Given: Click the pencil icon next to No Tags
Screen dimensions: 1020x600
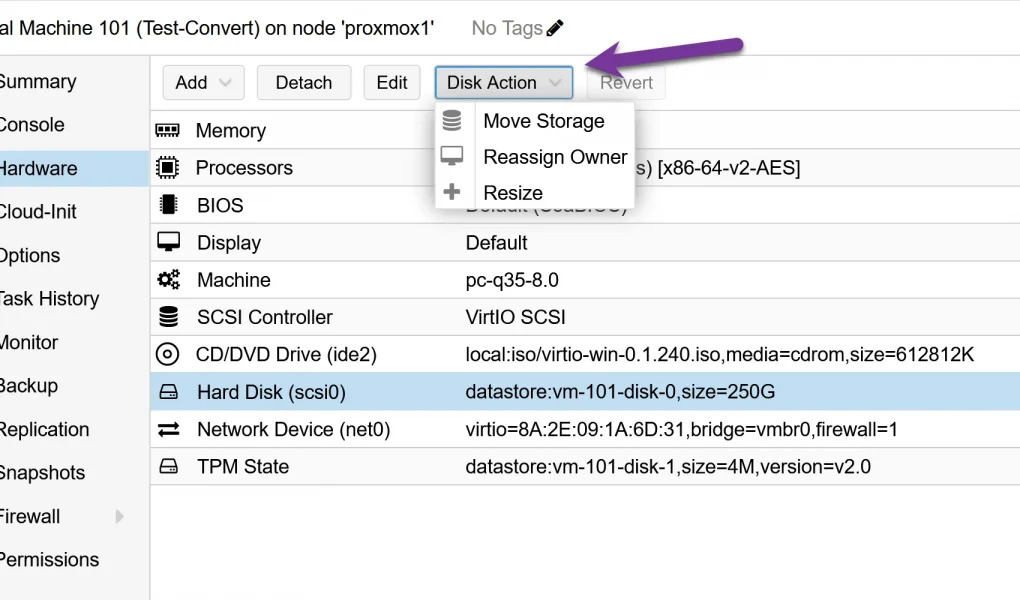Looking at the screenshot, I should click(555, 28).
